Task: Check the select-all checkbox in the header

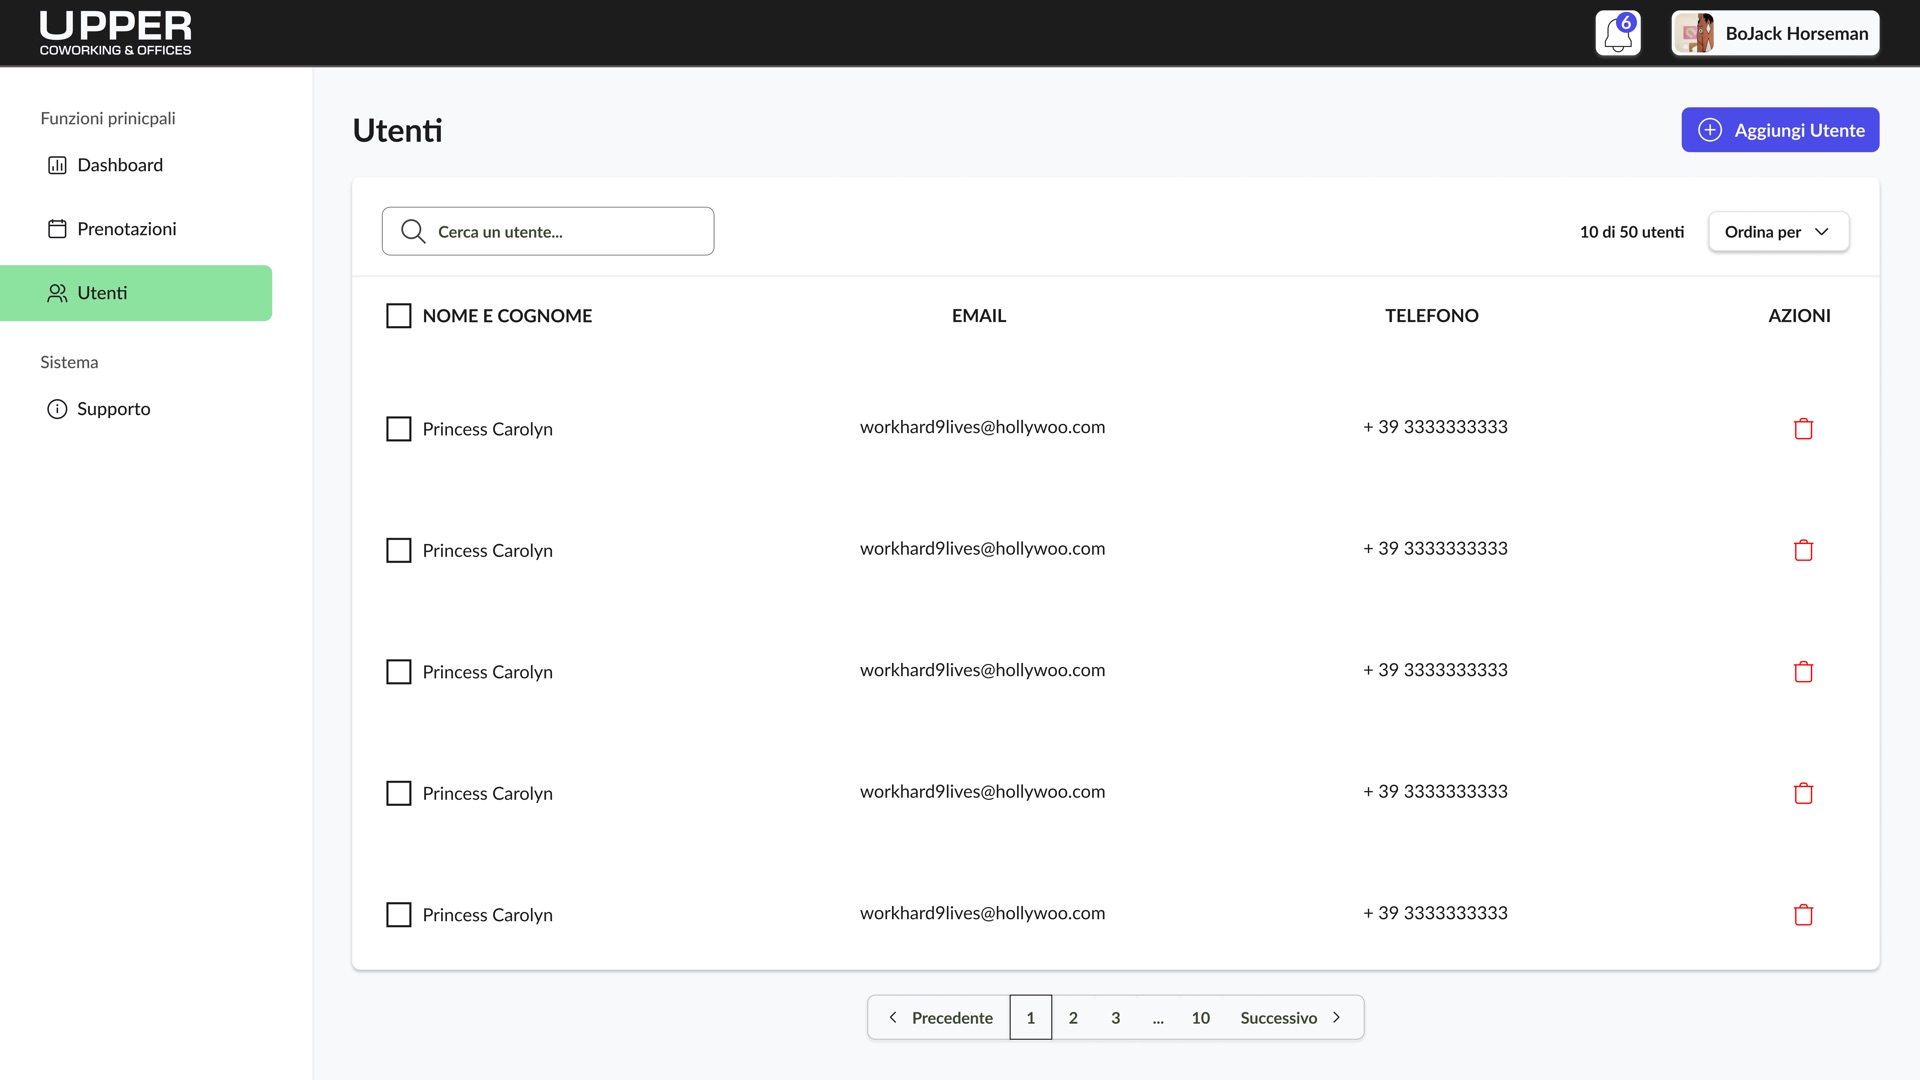Action: pos(399,315)
